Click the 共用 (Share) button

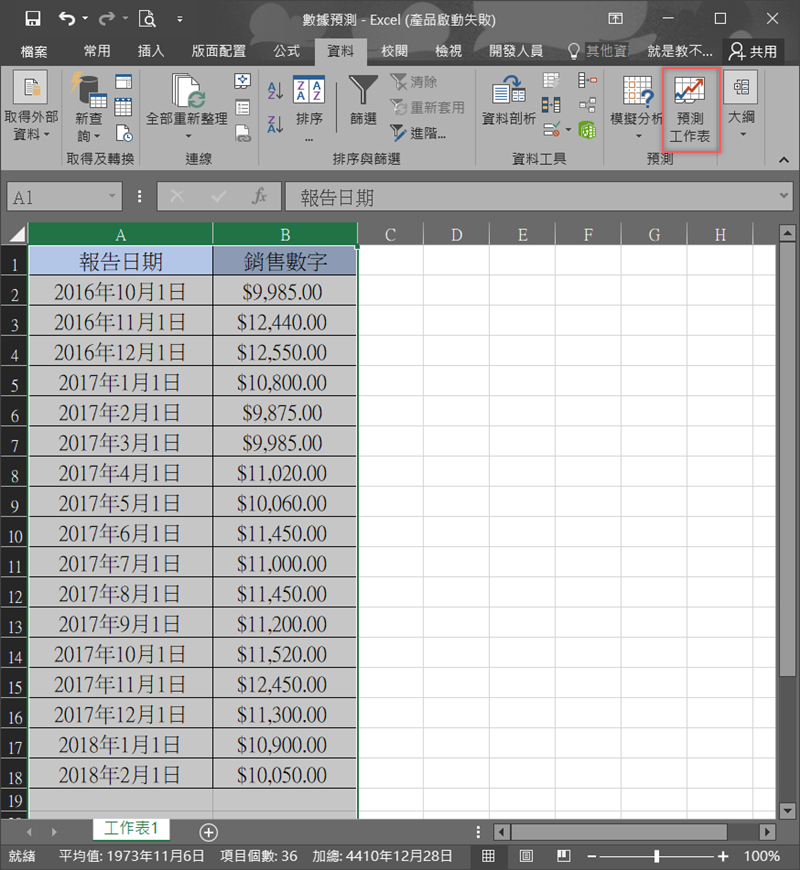(753, 51)
